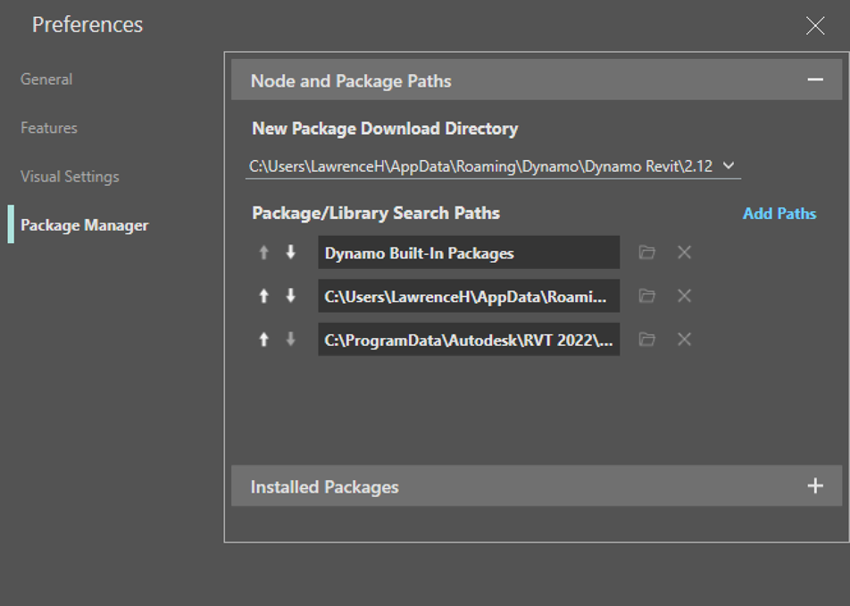The image size is (850, 606).
Task: Select Dynamo Built-In Packages path field
Action: point(469,252)
